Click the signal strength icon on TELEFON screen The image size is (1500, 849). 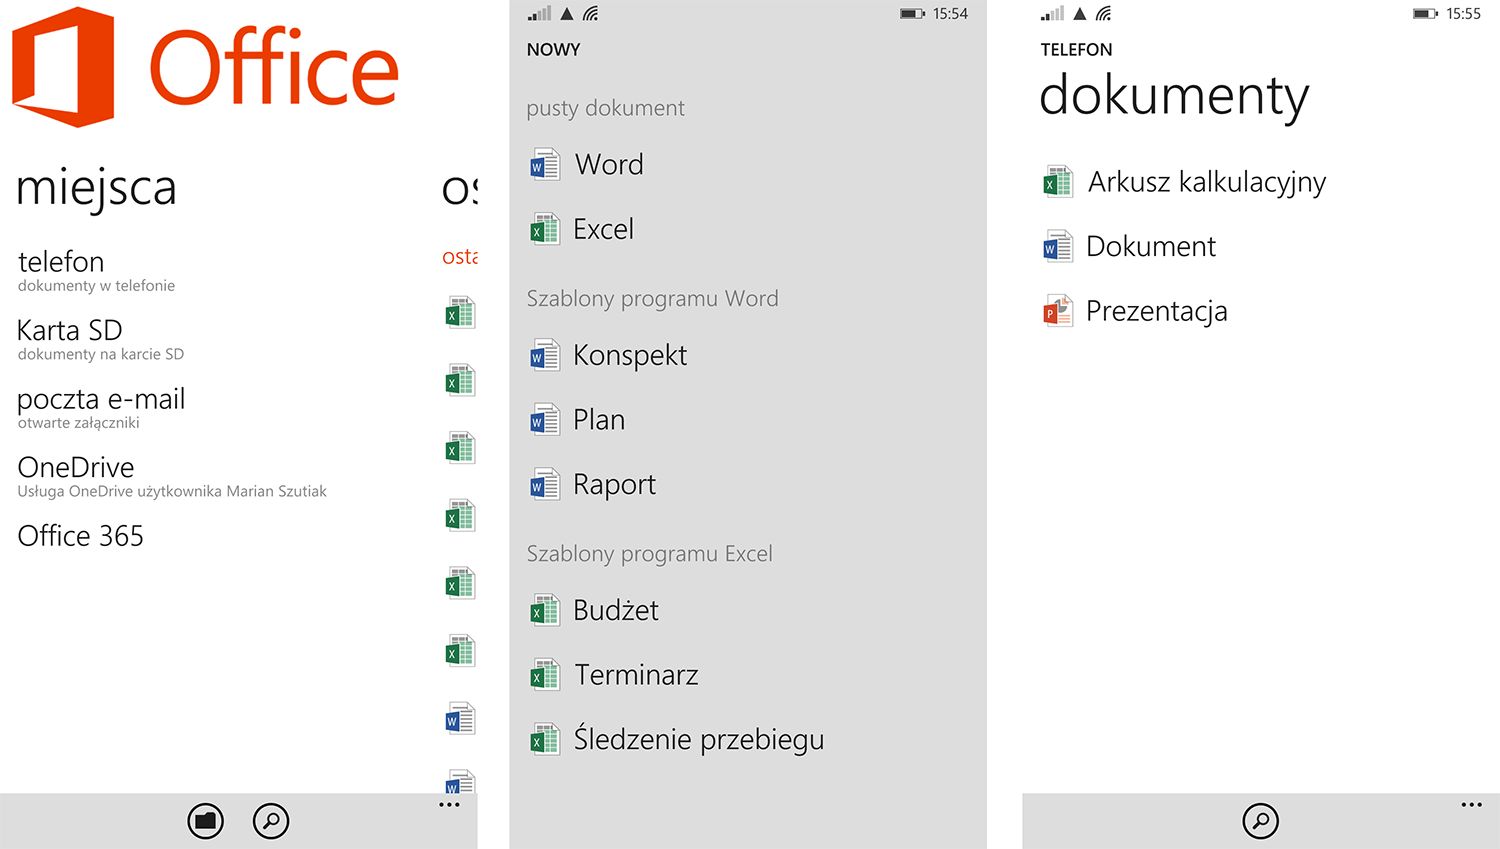click(1053, 14)
